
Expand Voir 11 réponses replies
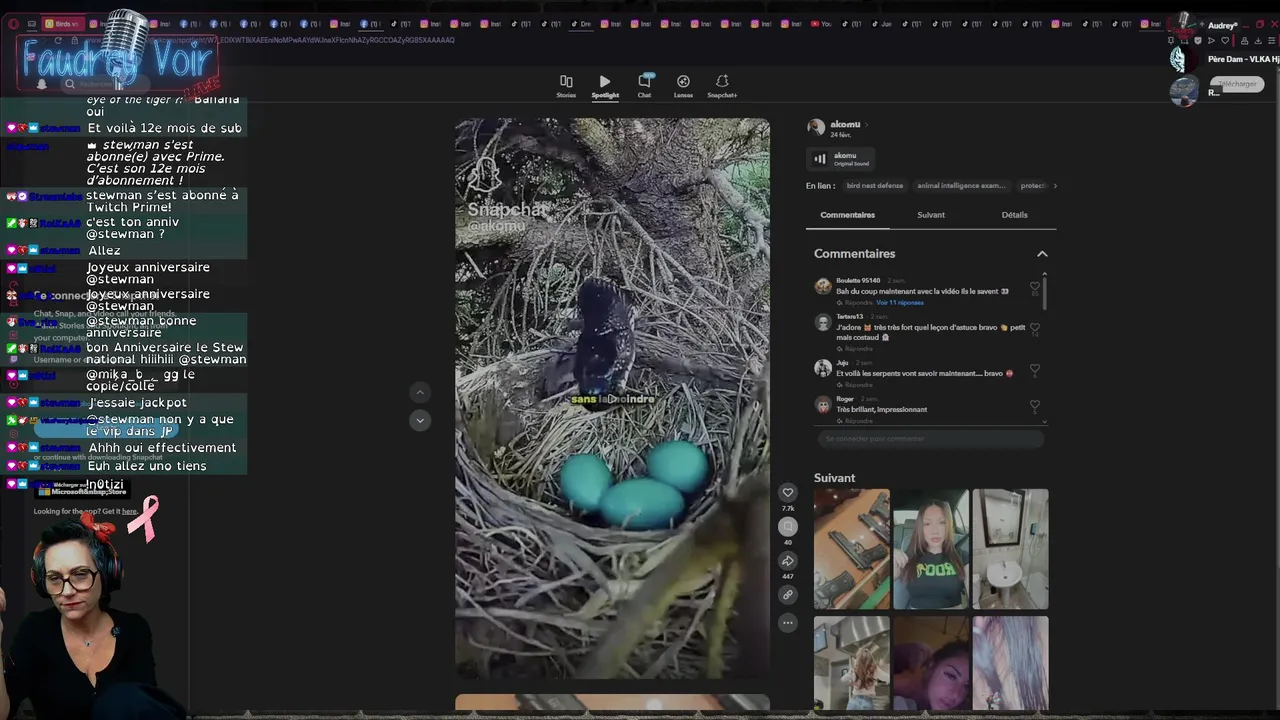(900, 302)
